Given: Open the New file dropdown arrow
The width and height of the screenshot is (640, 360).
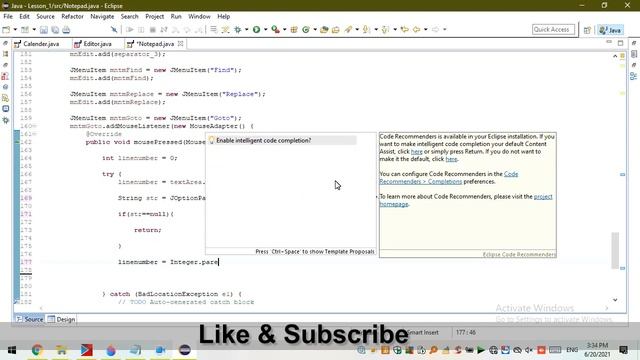Looking at the screenshot, I should click(15, 29).
